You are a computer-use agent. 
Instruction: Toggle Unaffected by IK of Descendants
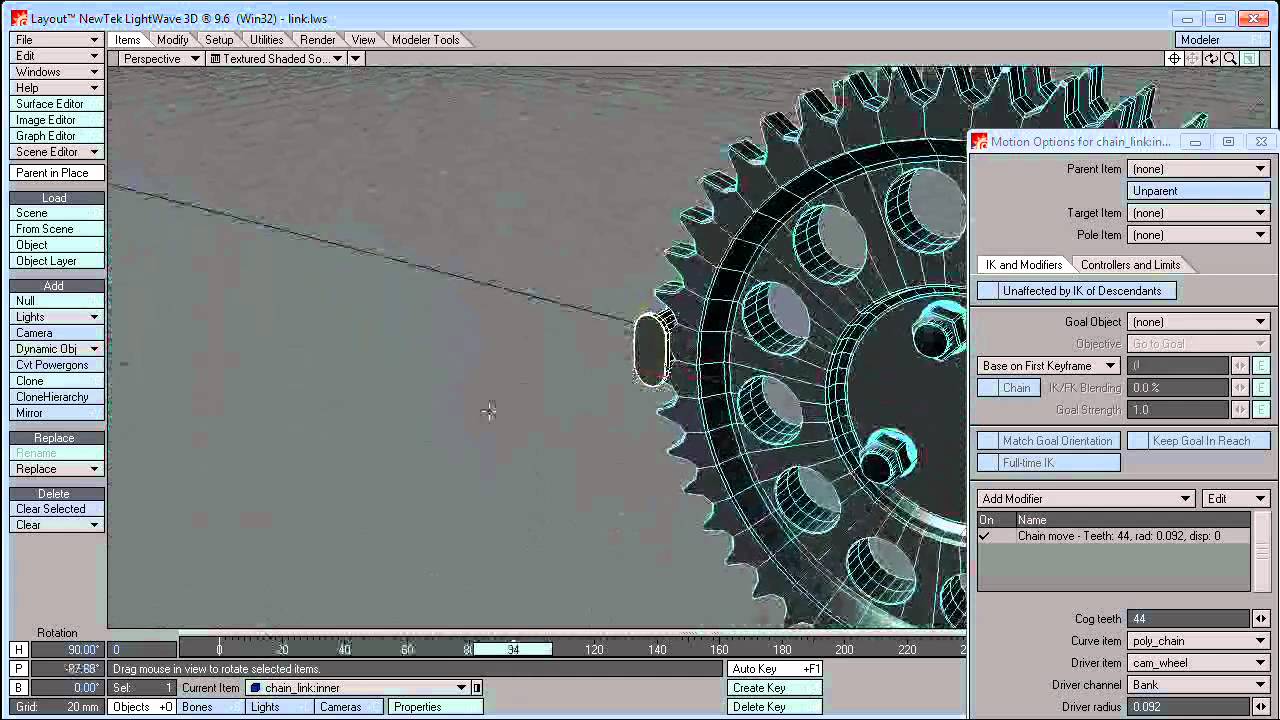pos(1076,291)
